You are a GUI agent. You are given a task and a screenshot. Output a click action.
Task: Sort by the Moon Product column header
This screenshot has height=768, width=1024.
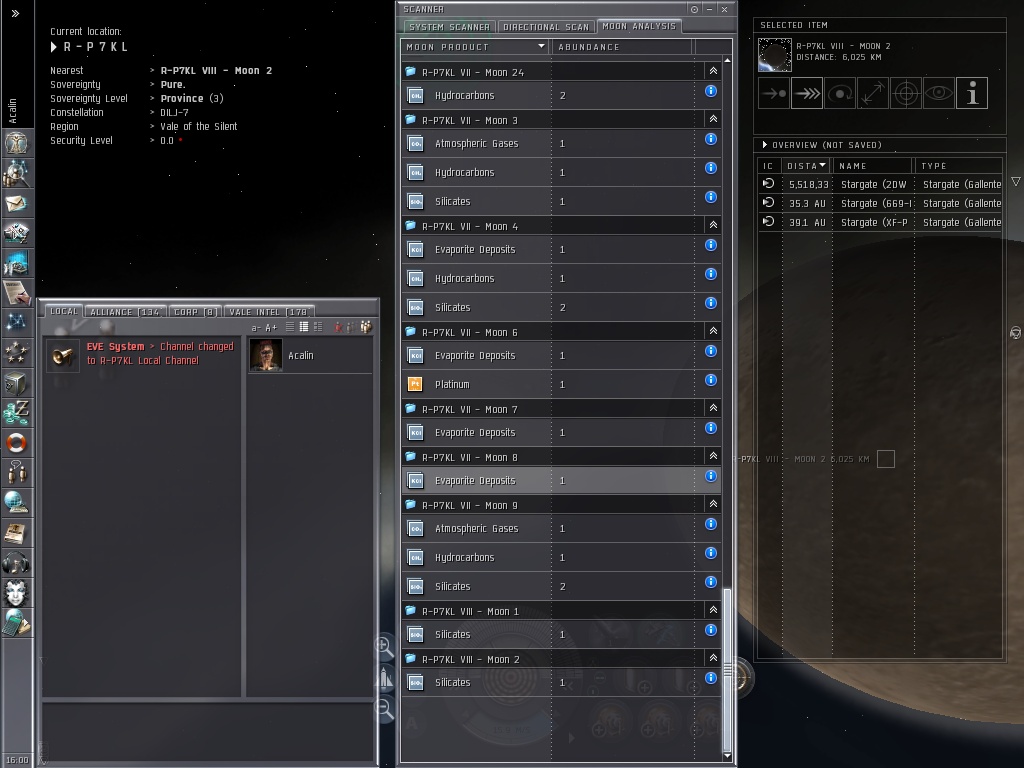point(475,47)
